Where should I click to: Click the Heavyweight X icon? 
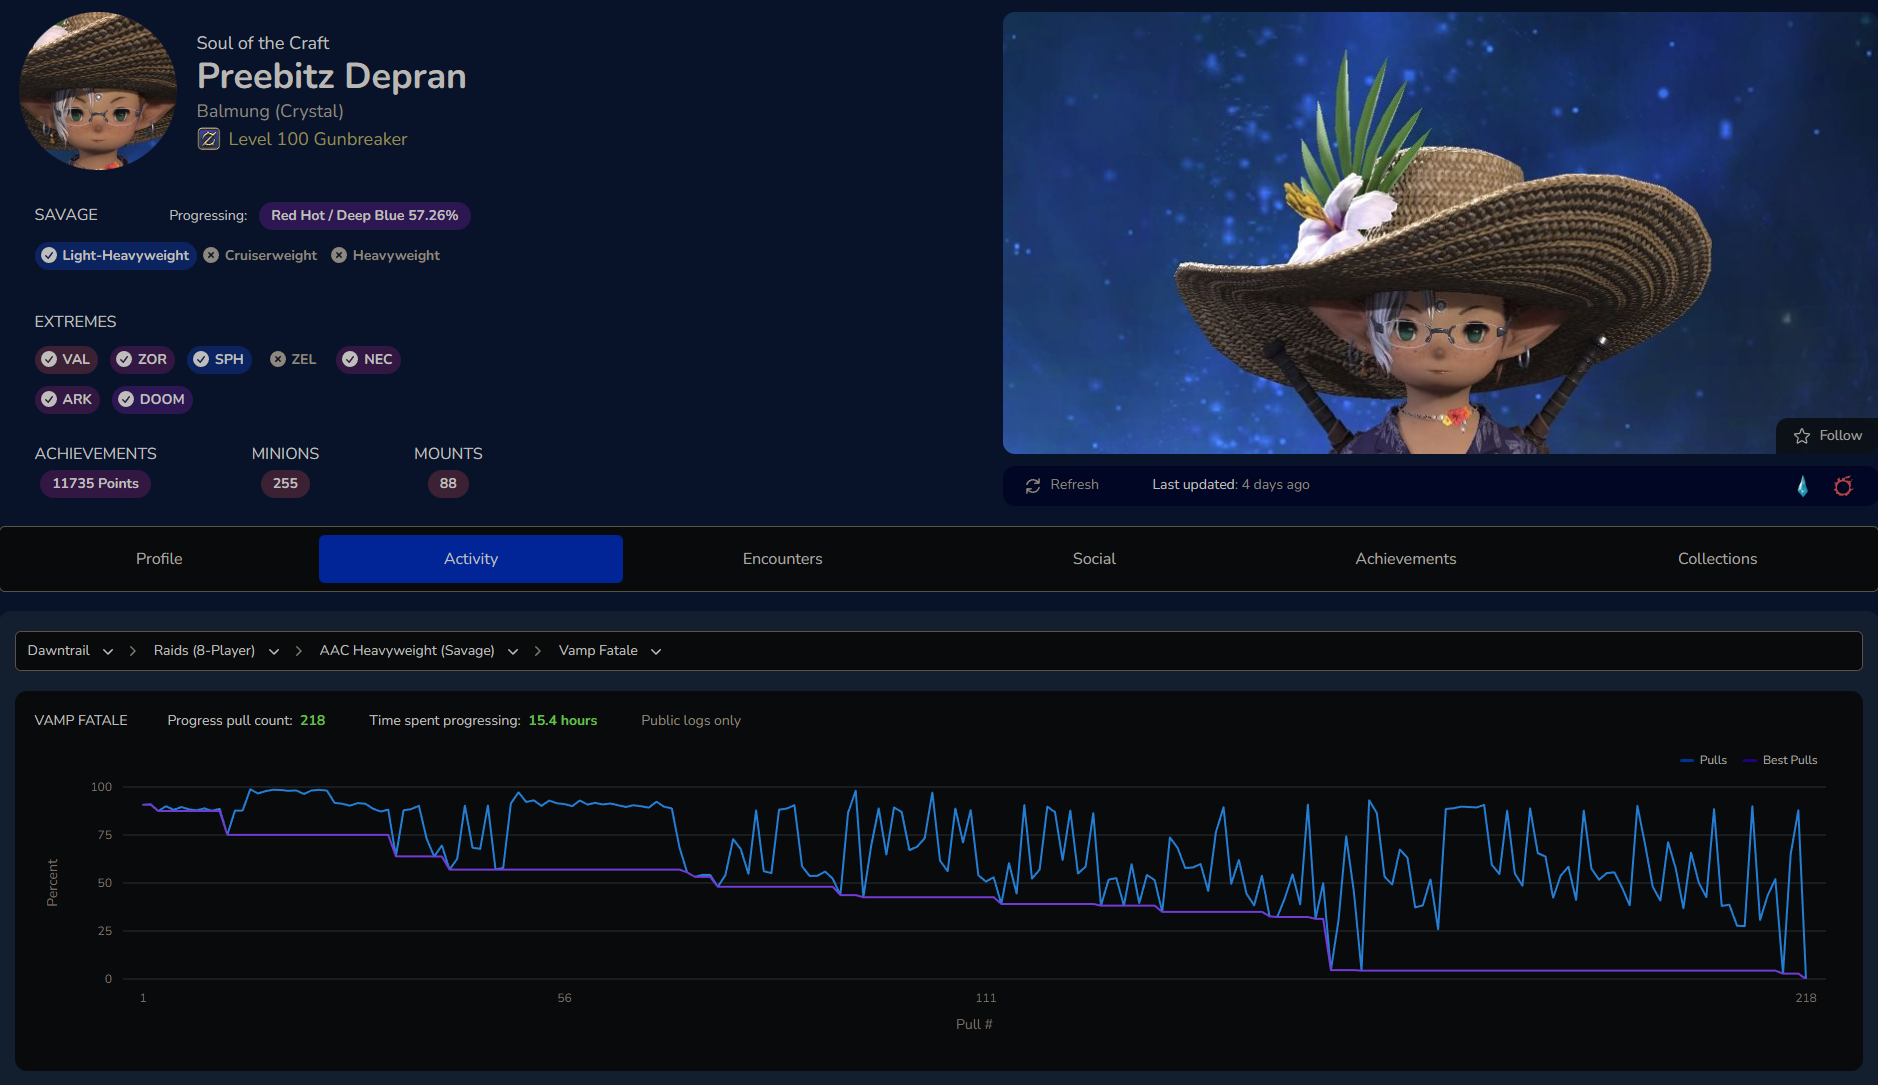coord(339,255)
